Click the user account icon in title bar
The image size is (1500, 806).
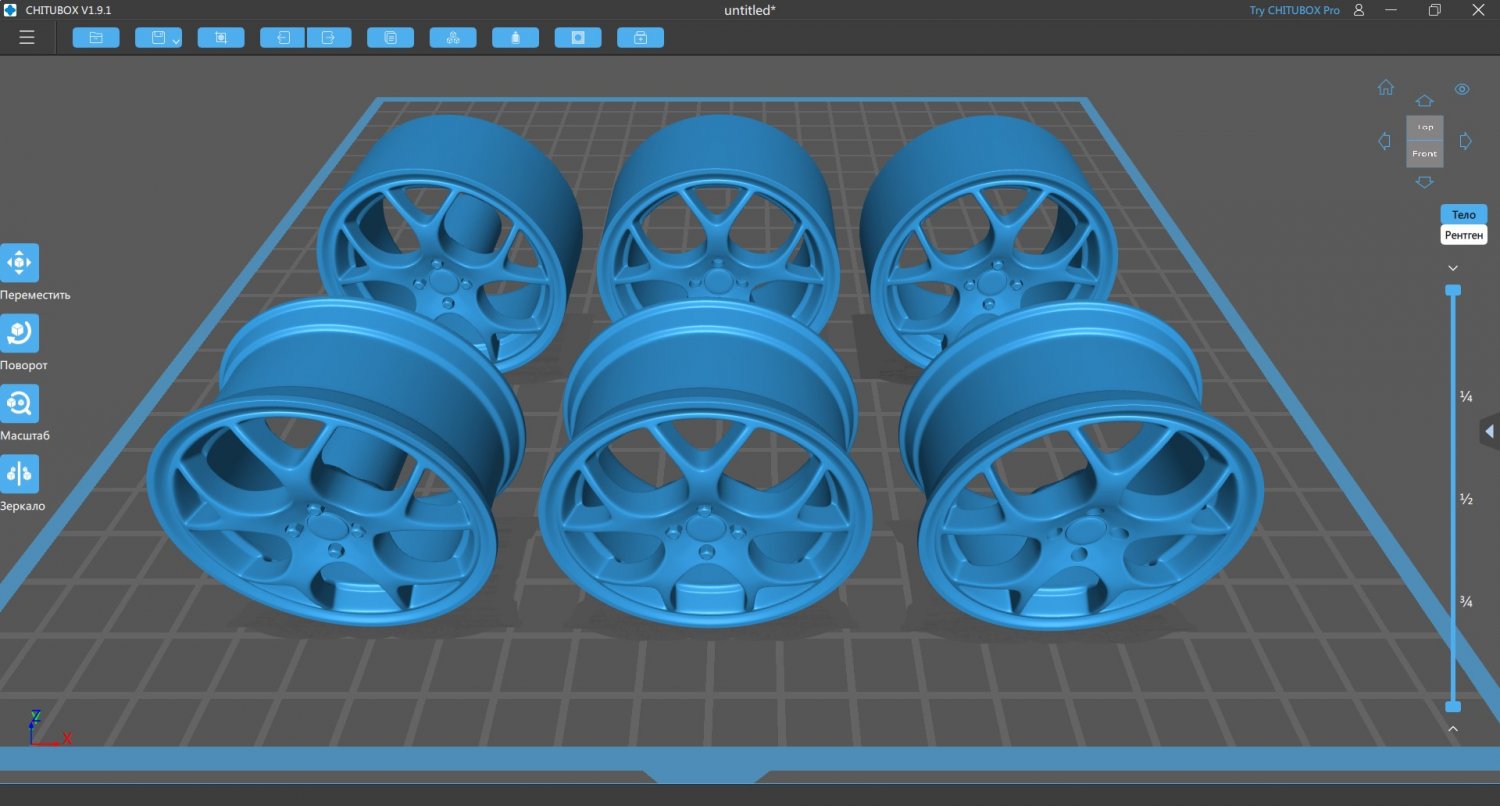[1356, 10]
